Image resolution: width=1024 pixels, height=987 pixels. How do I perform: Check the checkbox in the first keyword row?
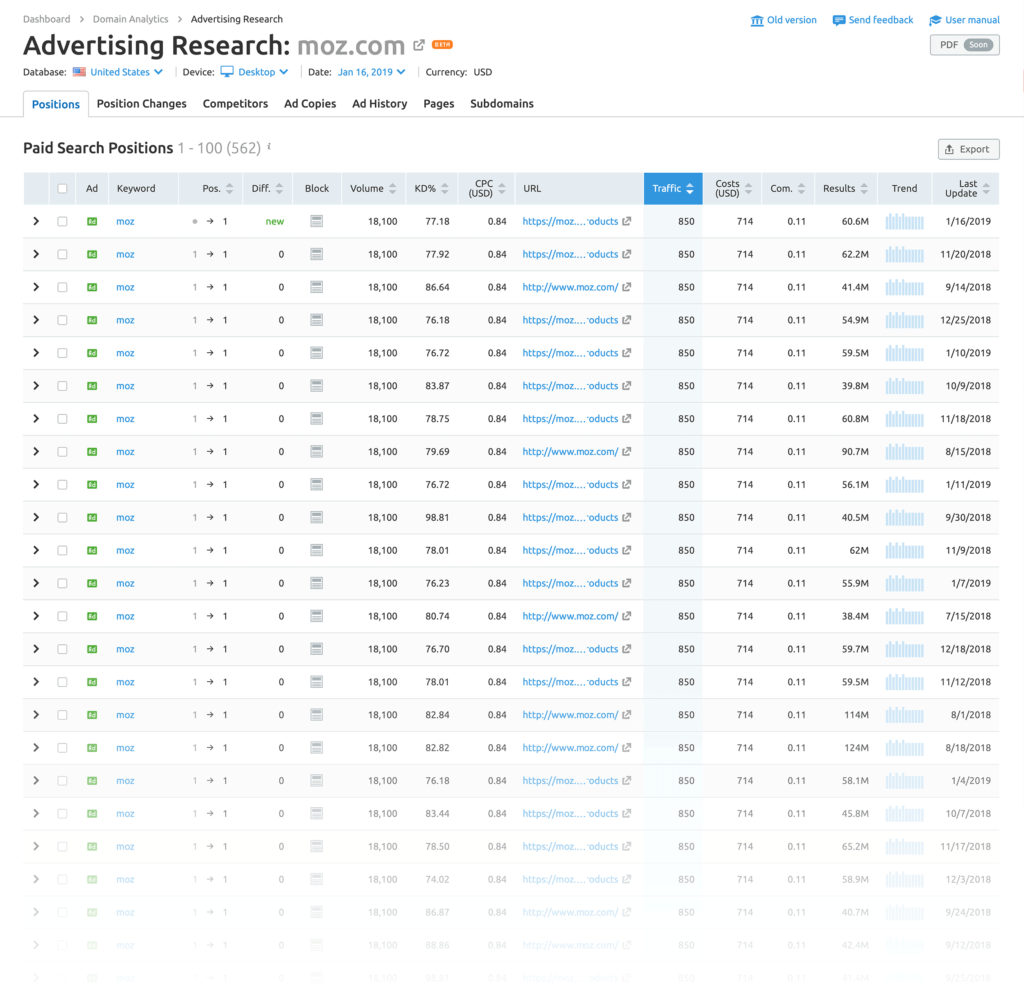coord(62,221)
